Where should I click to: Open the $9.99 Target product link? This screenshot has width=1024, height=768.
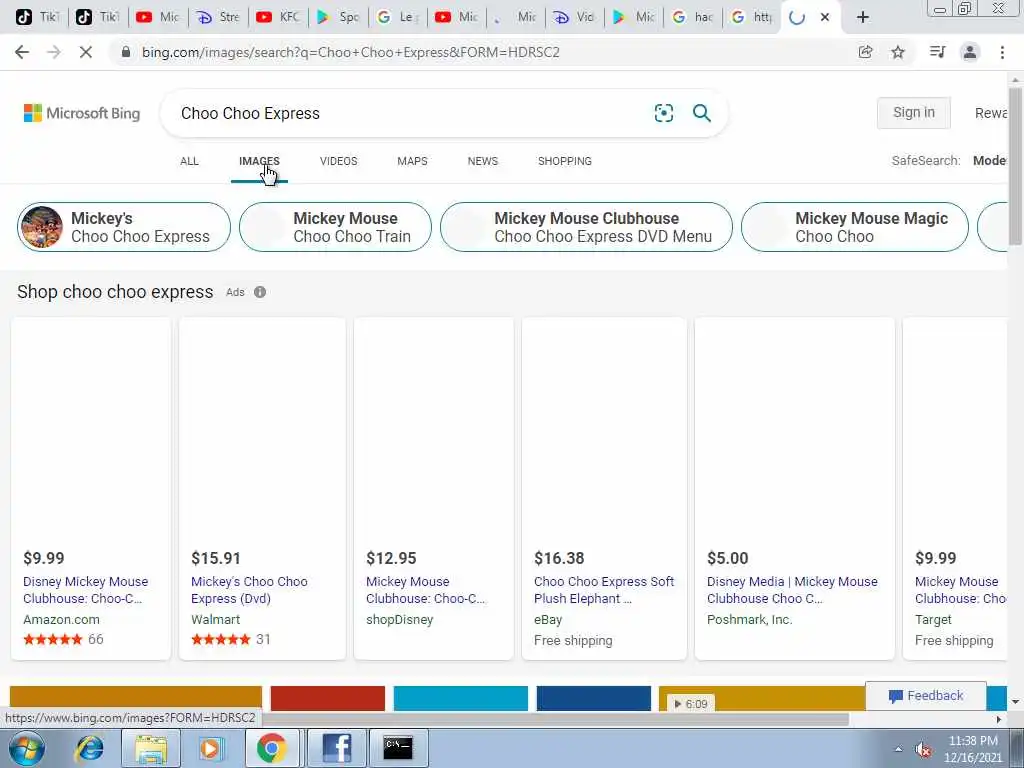point(960,590)
